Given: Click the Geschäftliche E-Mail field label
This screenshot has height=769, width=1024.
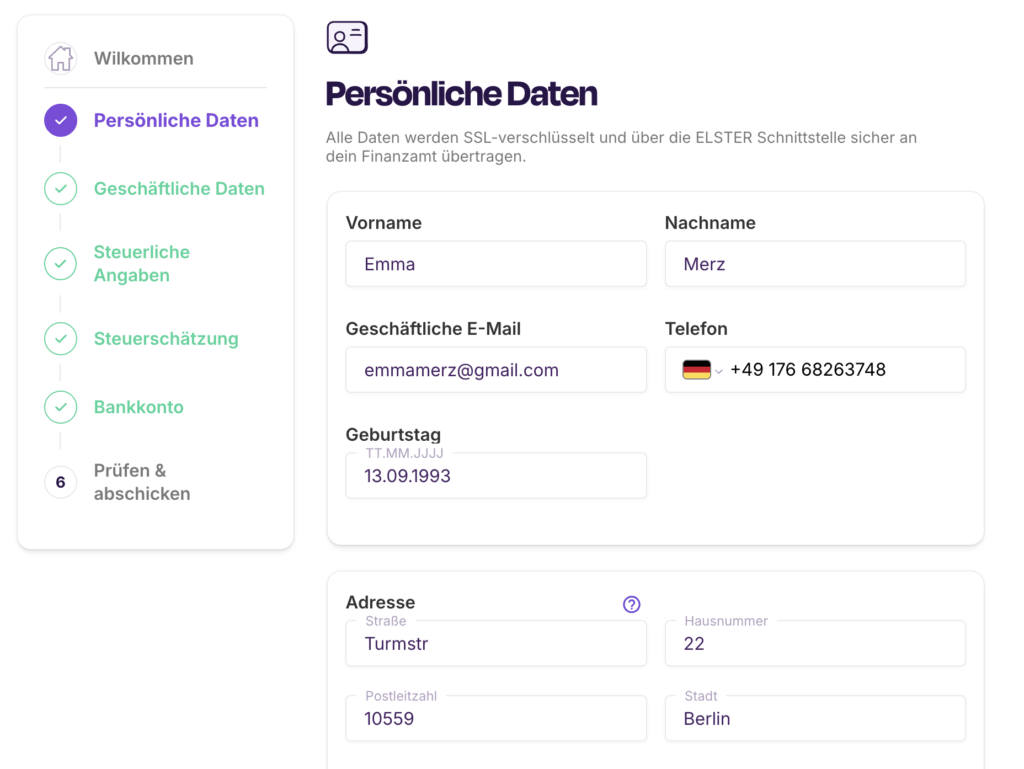Looking at the screenshot, I should 434,328.
